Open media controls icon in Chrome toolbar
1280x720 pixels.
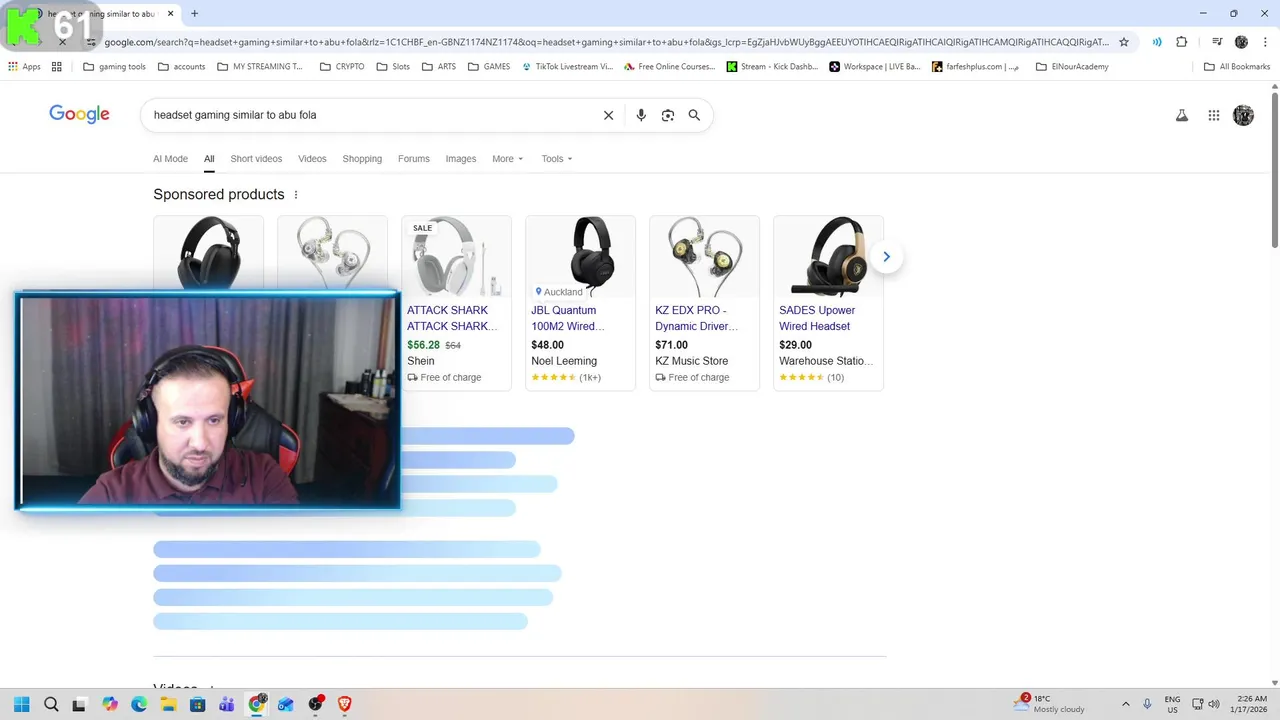(1217, 42)
